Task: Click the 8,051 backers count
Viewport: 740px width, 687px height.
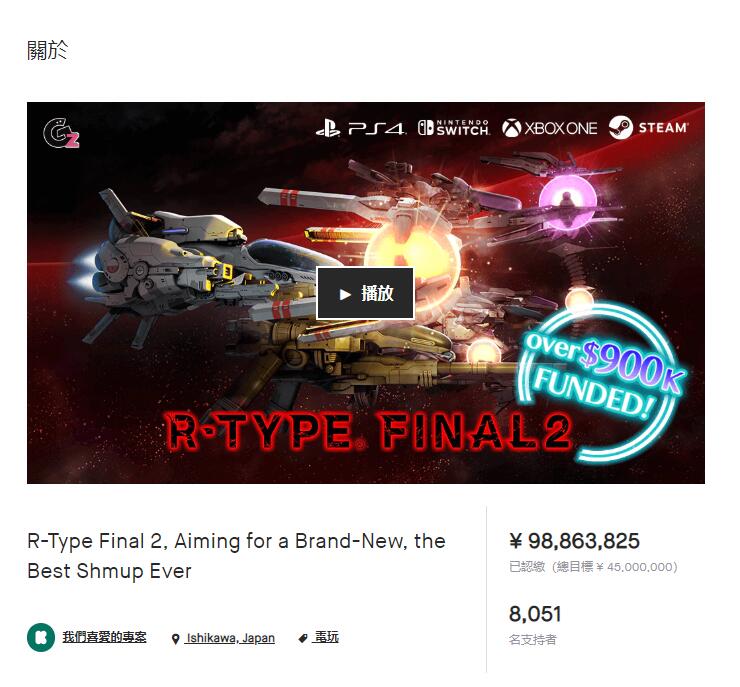Action: 535,614
